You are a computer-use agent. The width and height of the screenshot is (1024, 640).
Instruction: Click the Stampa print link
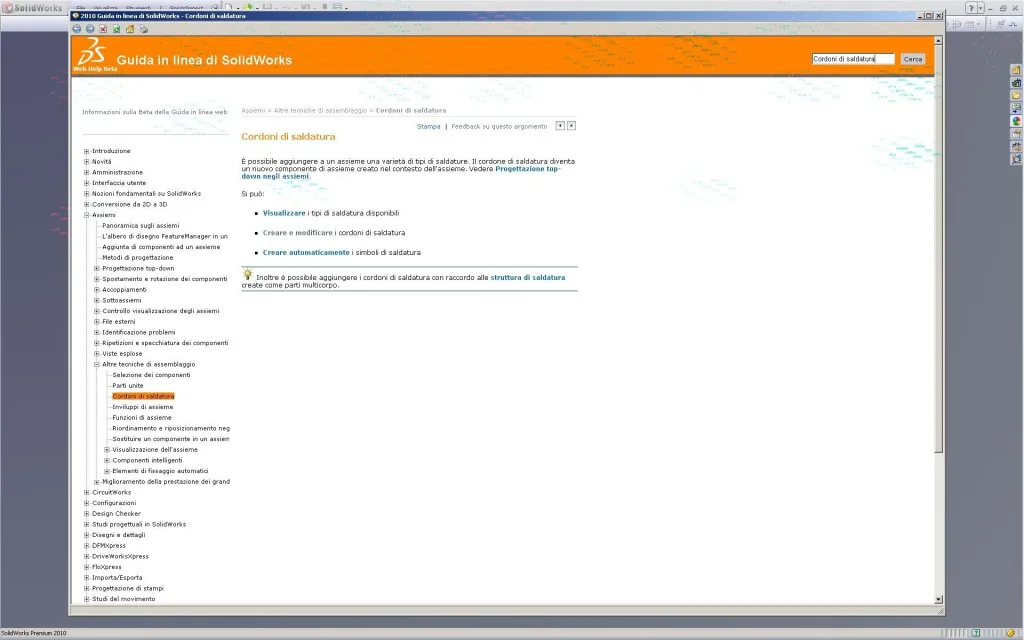pos(428,127)
